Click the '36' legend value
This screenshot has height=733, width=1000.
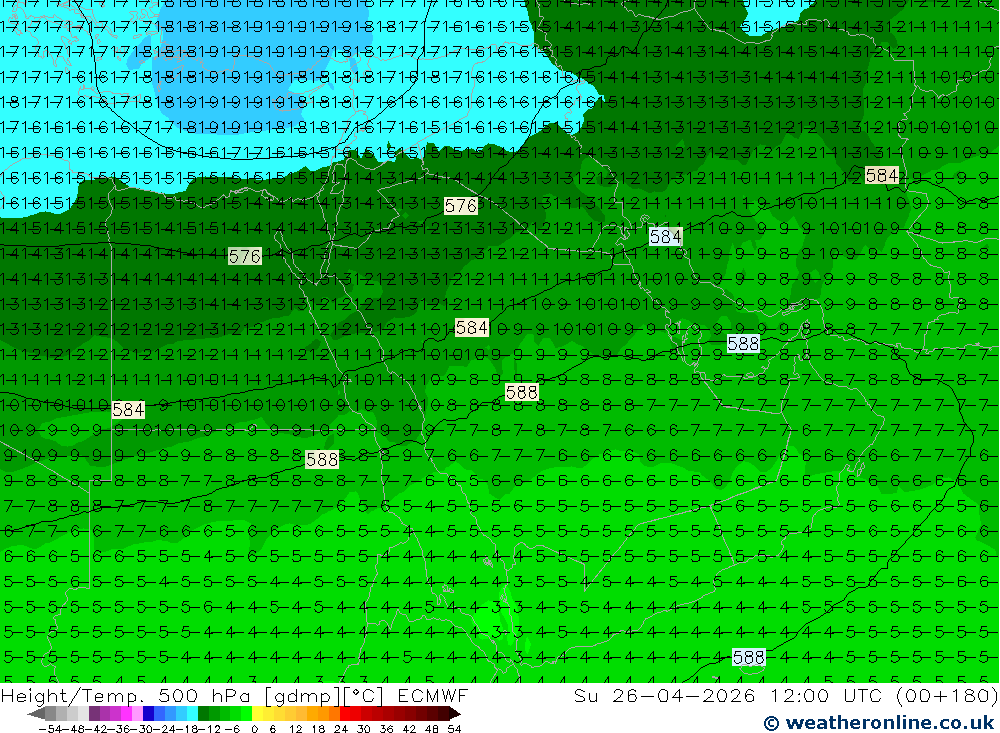click(386, 729)
